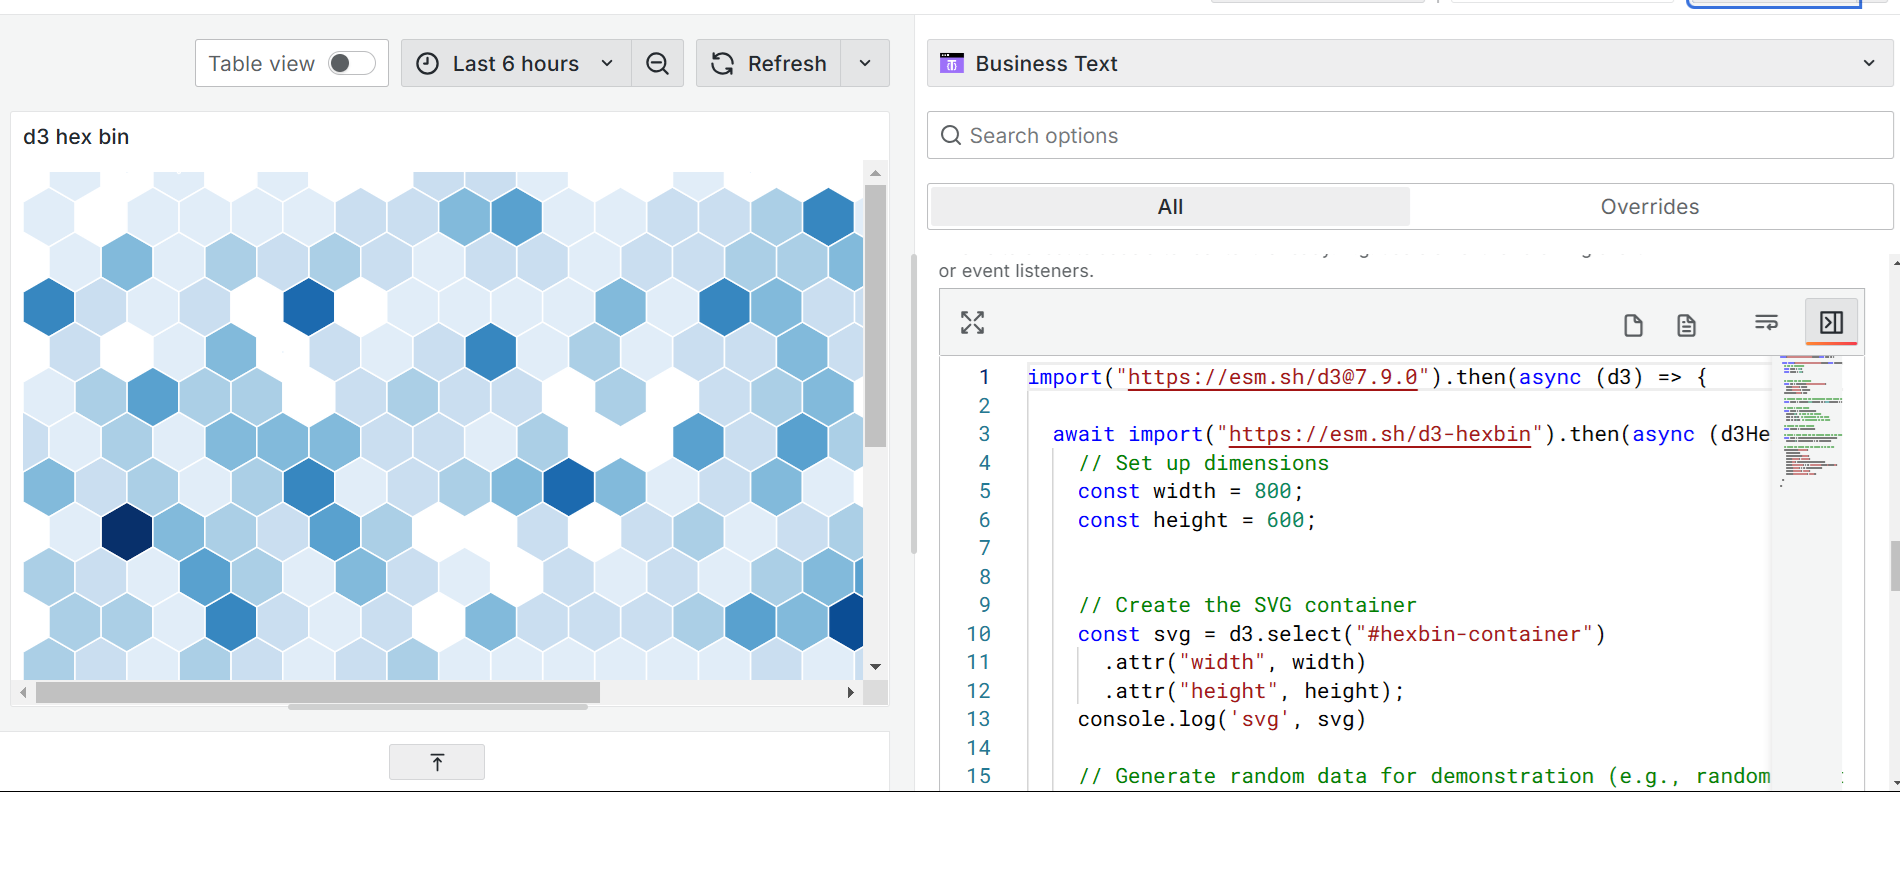Open the refresh interval dropdown arrow
The image size is (1900, 896).
(x=865, y=64)
